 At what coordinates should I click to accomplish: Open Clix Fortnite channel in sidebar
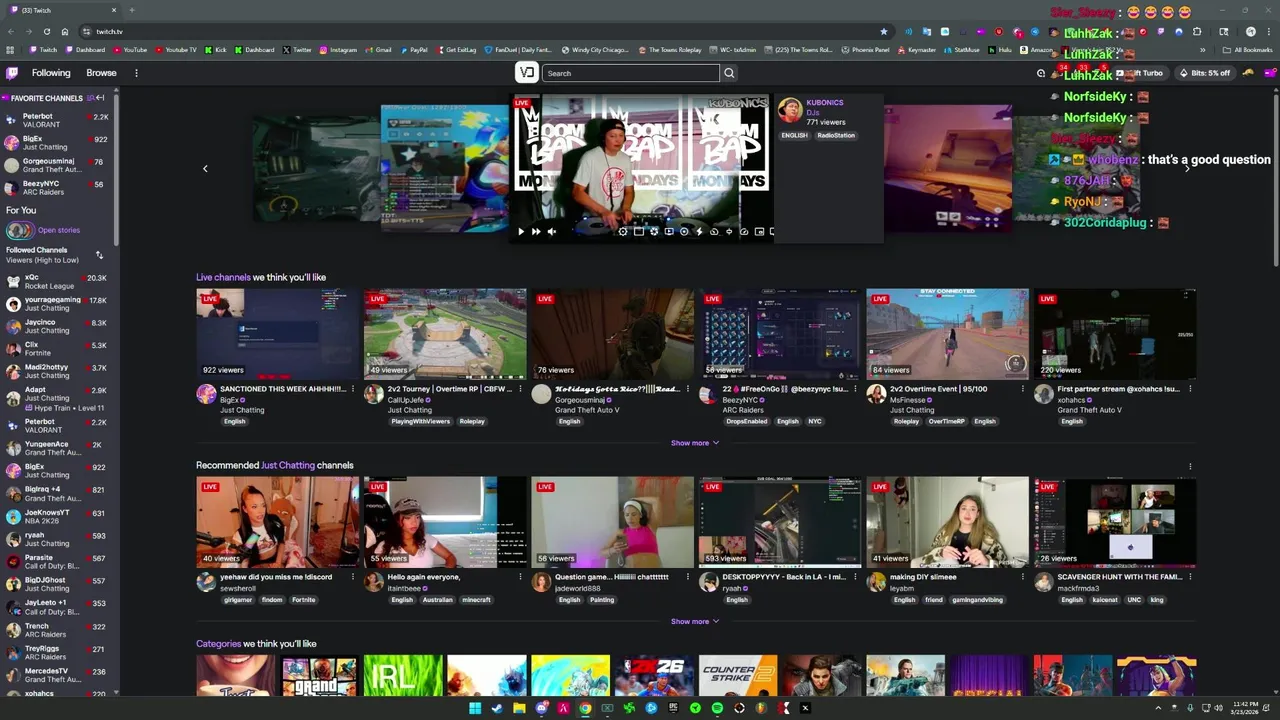[x=58, y=349]
